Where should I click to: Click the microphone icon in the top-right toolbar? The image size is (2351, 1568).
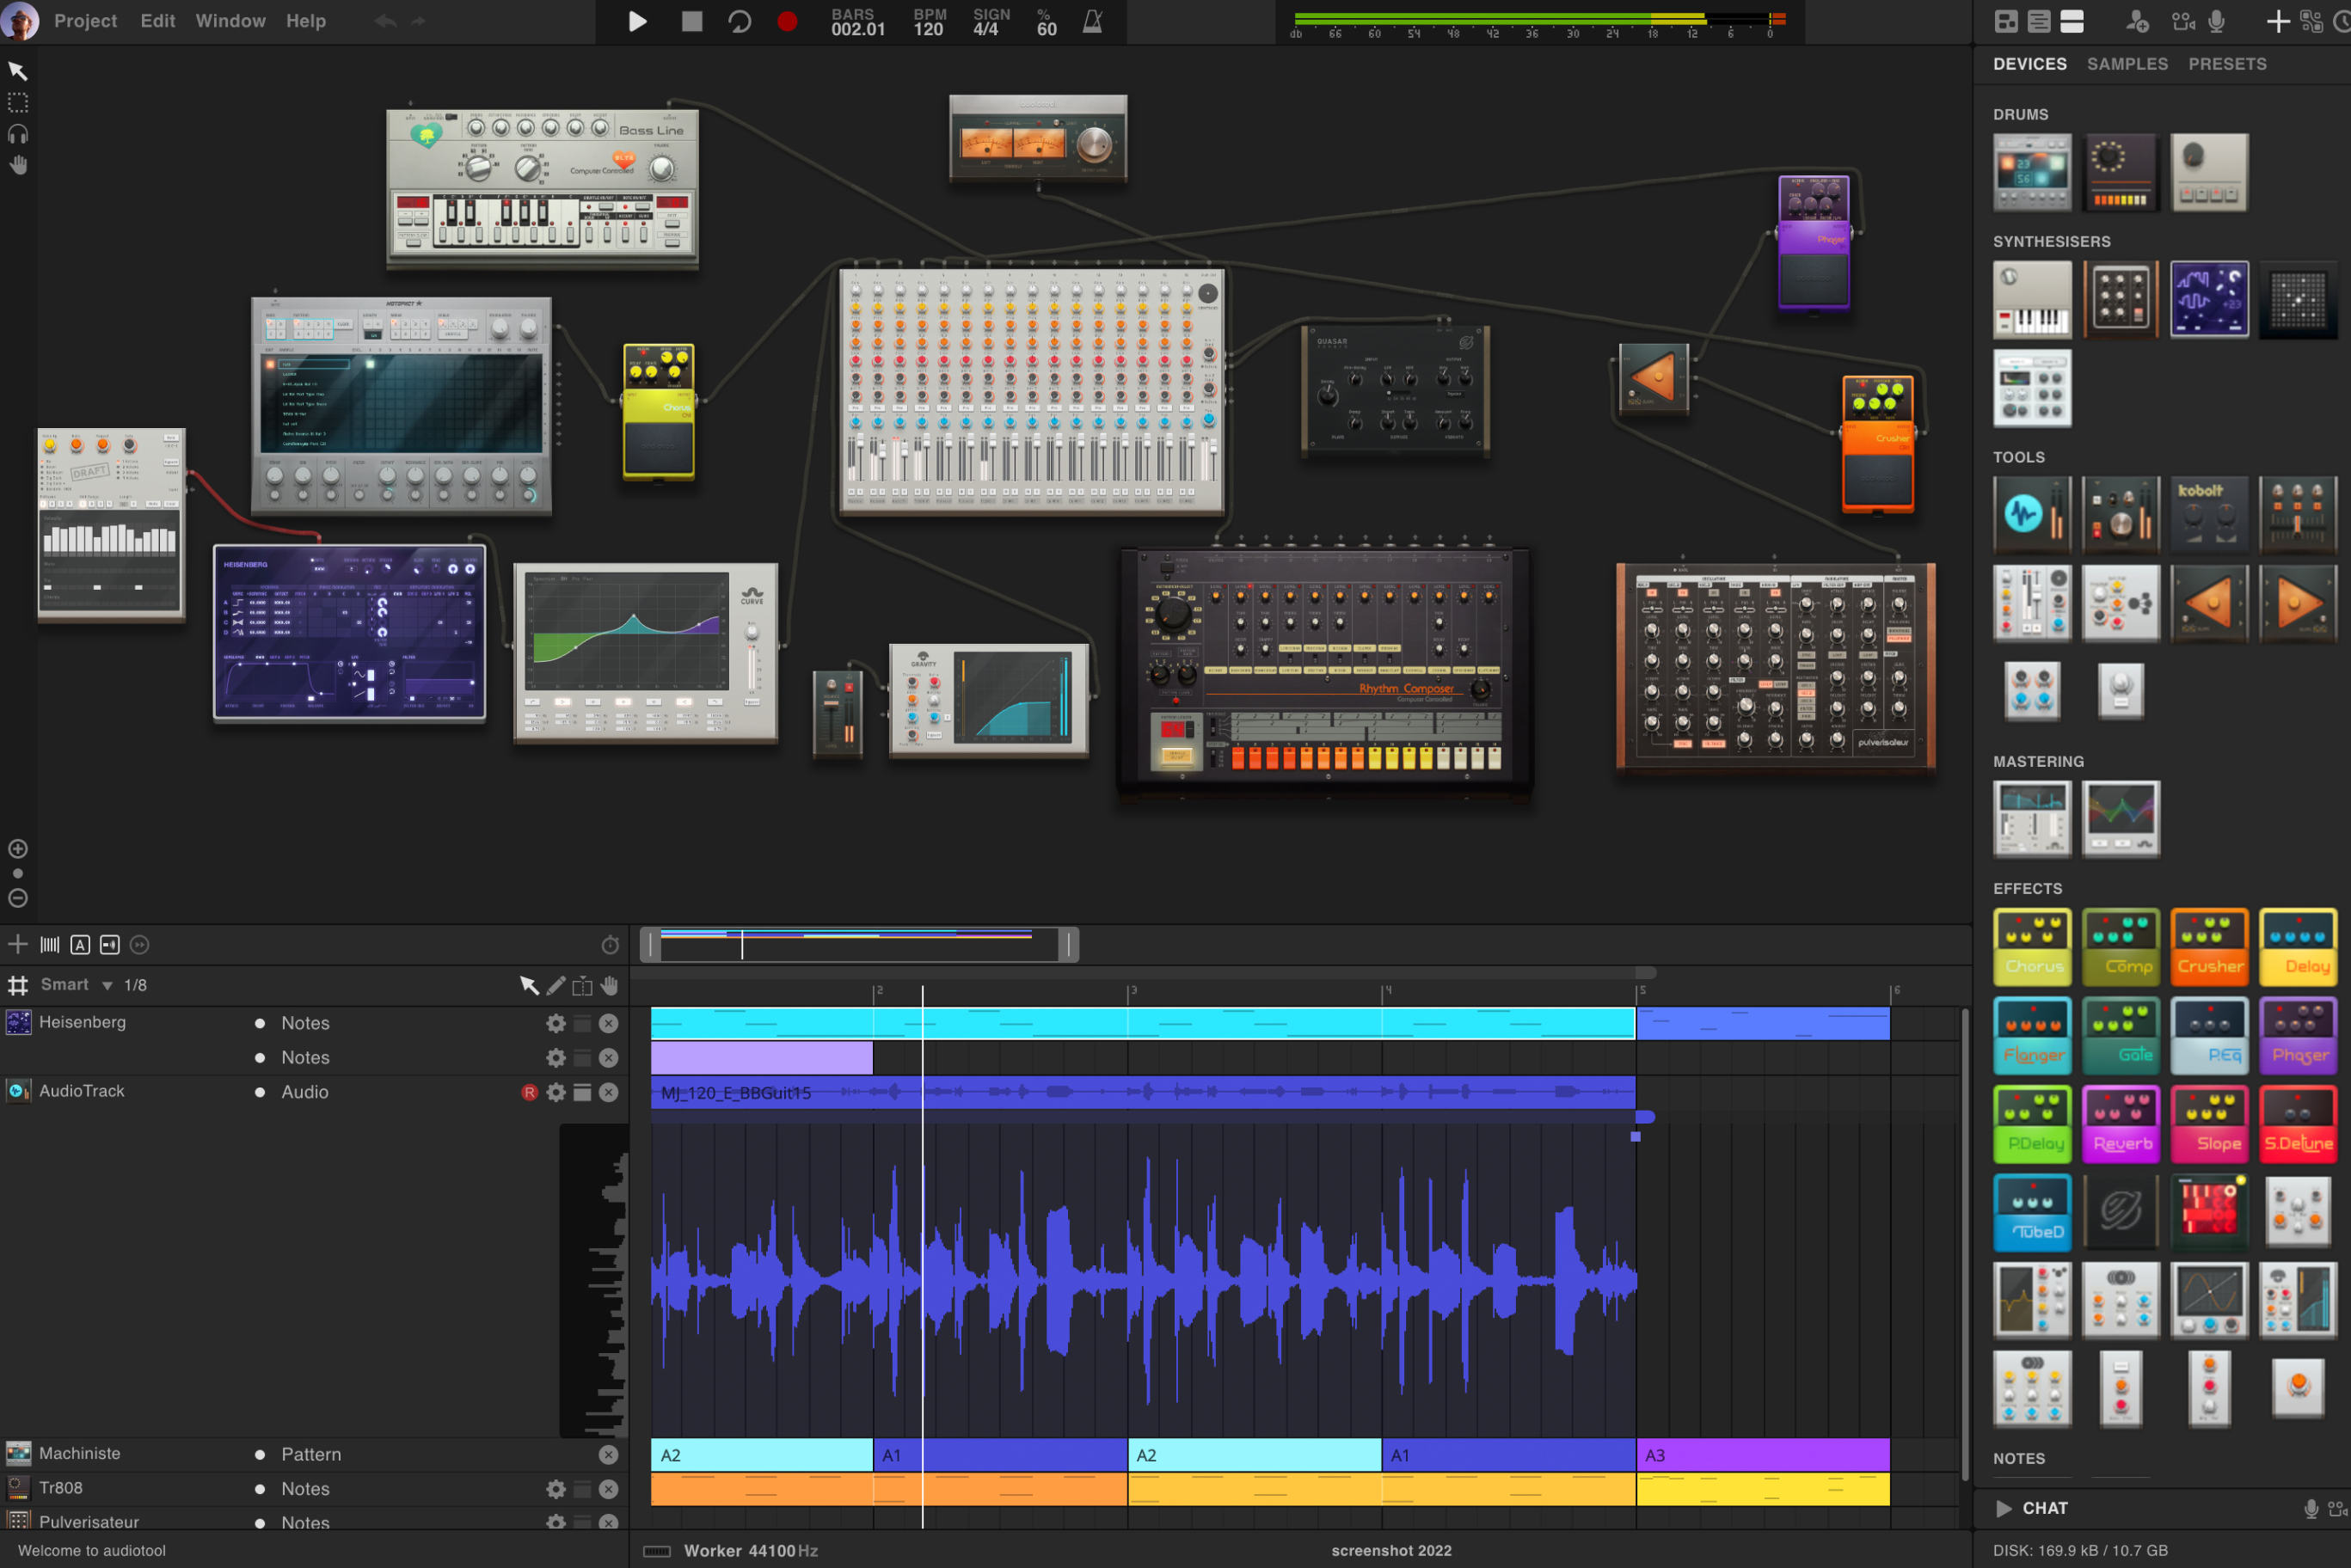[2216, 21]
